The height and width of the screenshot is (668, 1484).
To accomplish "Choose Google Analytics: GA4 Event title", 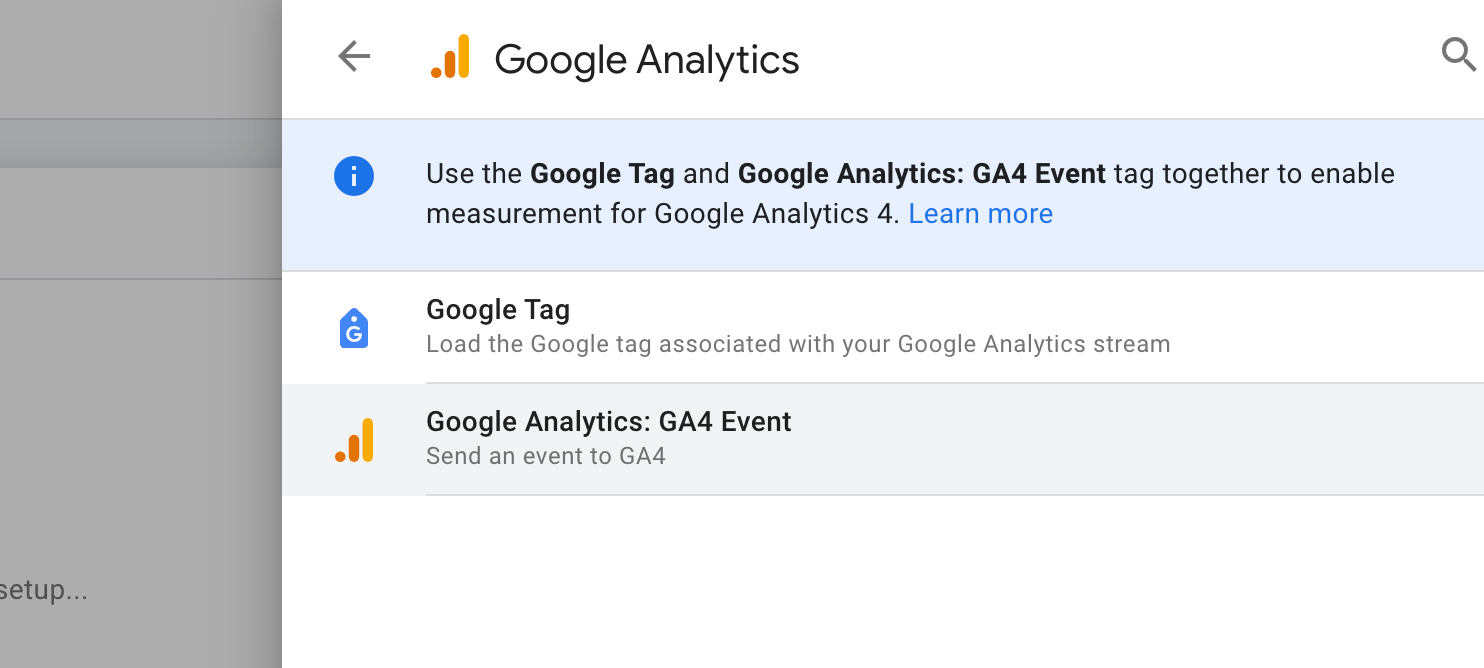I will (x=609, y=422).
